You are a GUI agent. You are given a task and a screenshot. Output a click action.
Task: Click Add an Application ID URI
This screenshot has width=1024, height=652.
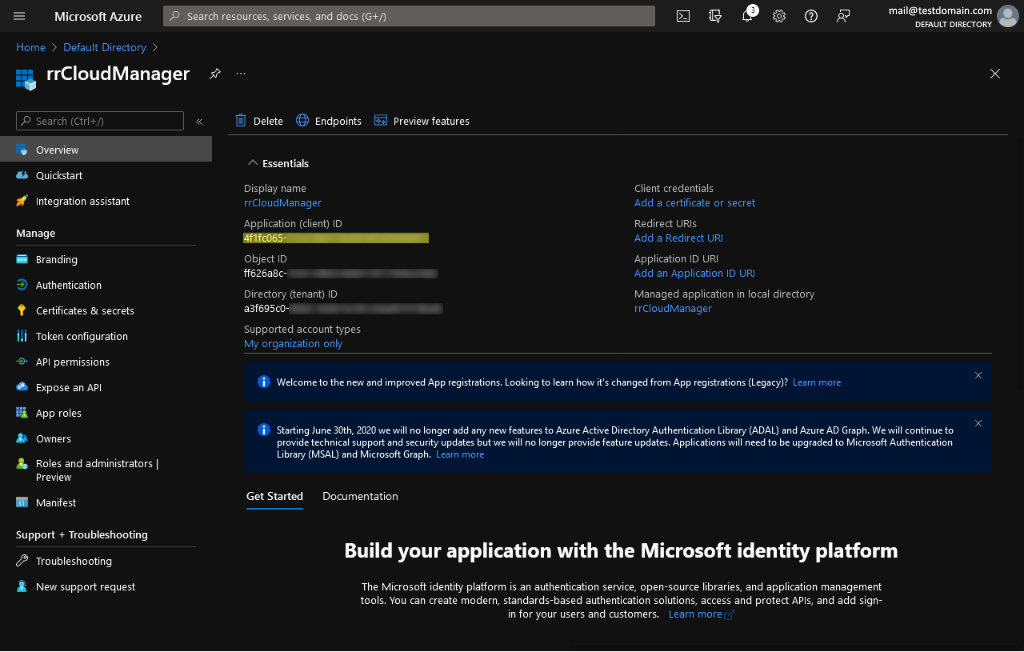(x=694, y=273)
